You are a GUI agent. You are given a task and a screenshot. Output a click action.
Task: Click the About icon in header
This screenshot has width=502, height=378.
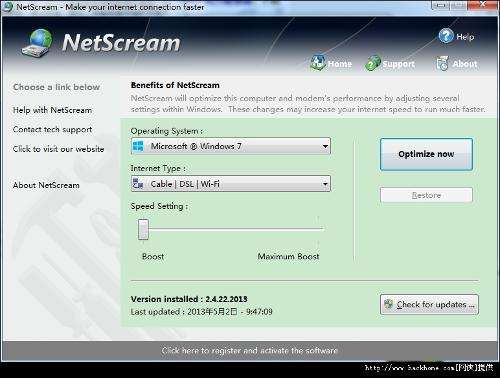point(443,63)
